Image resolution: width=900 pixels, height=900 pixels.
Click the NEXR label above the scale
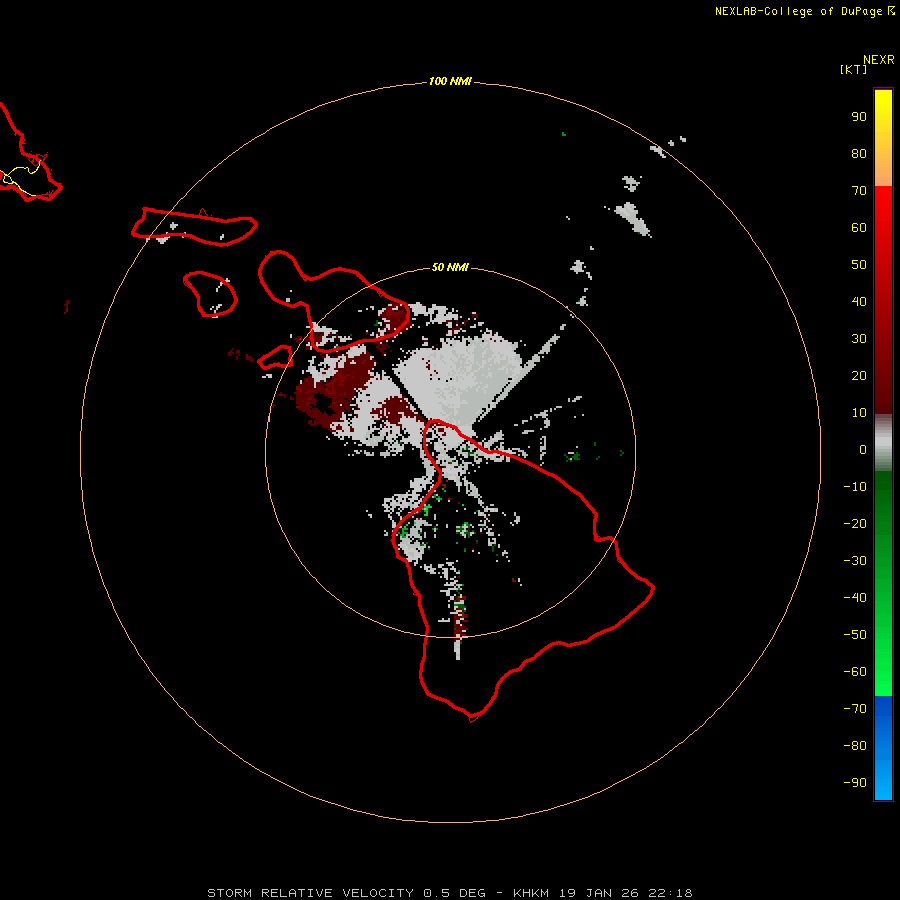tap(879, 60)
